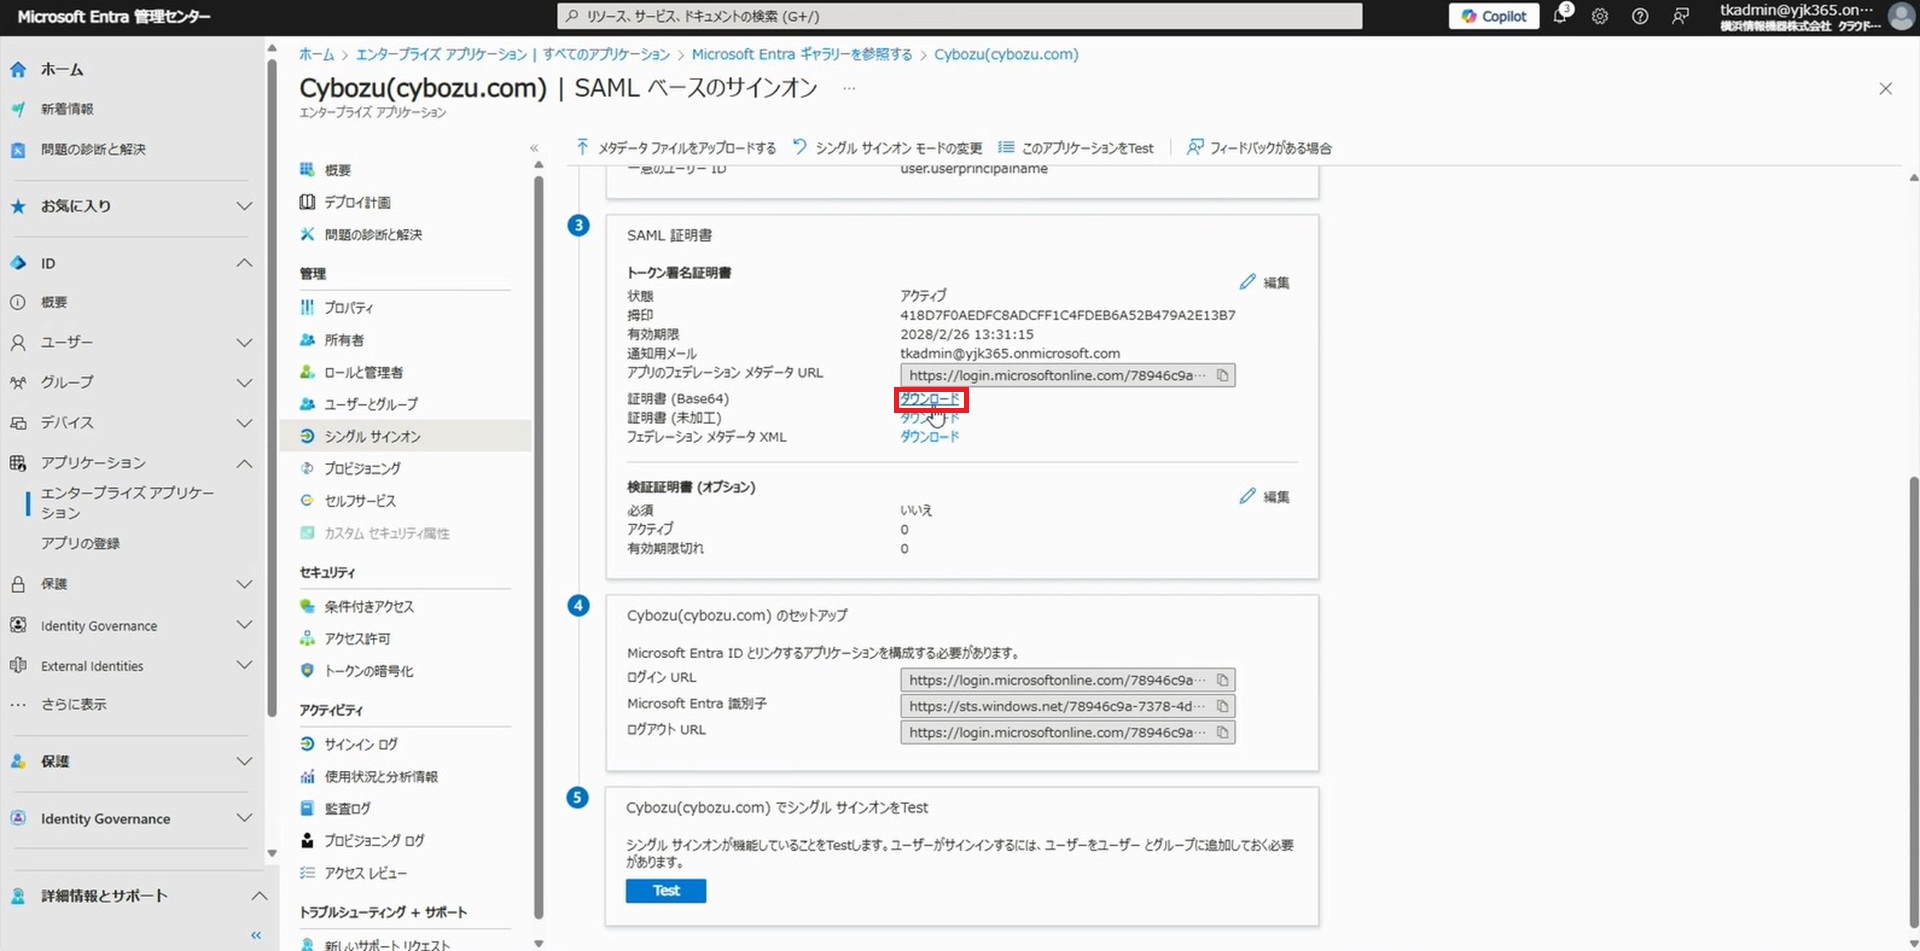Expand External Identities menu
1920x951 pixels.
(243, 666)
